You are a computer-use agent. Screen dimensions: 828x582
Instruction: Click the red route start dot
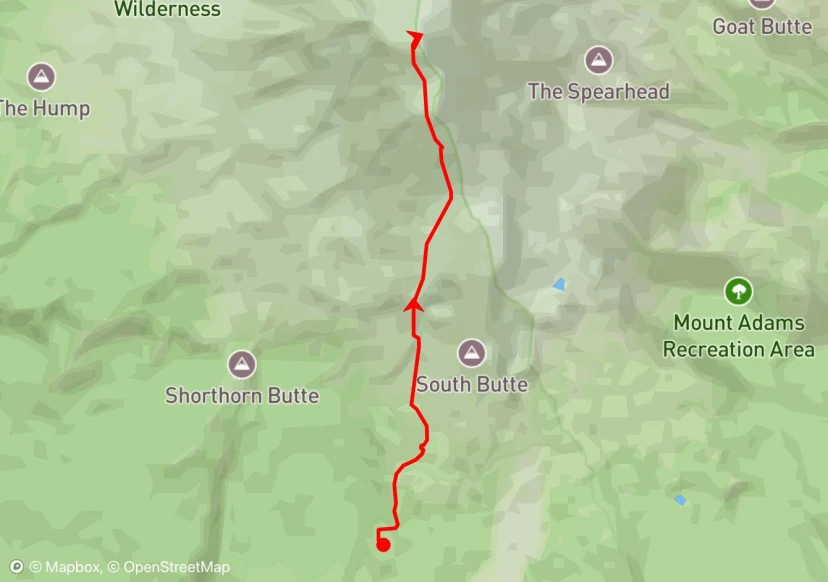[x=383, y=545]
